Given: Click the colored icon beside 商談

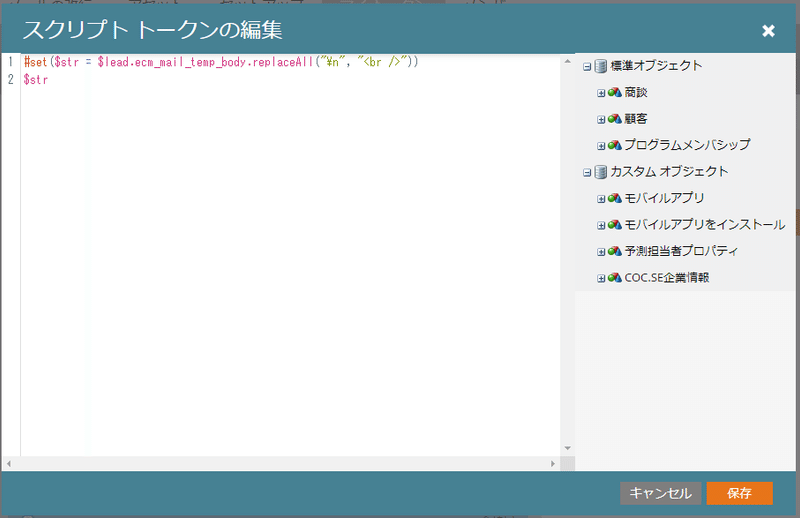Looking at the screenshot, I should (x=614, y=92).
